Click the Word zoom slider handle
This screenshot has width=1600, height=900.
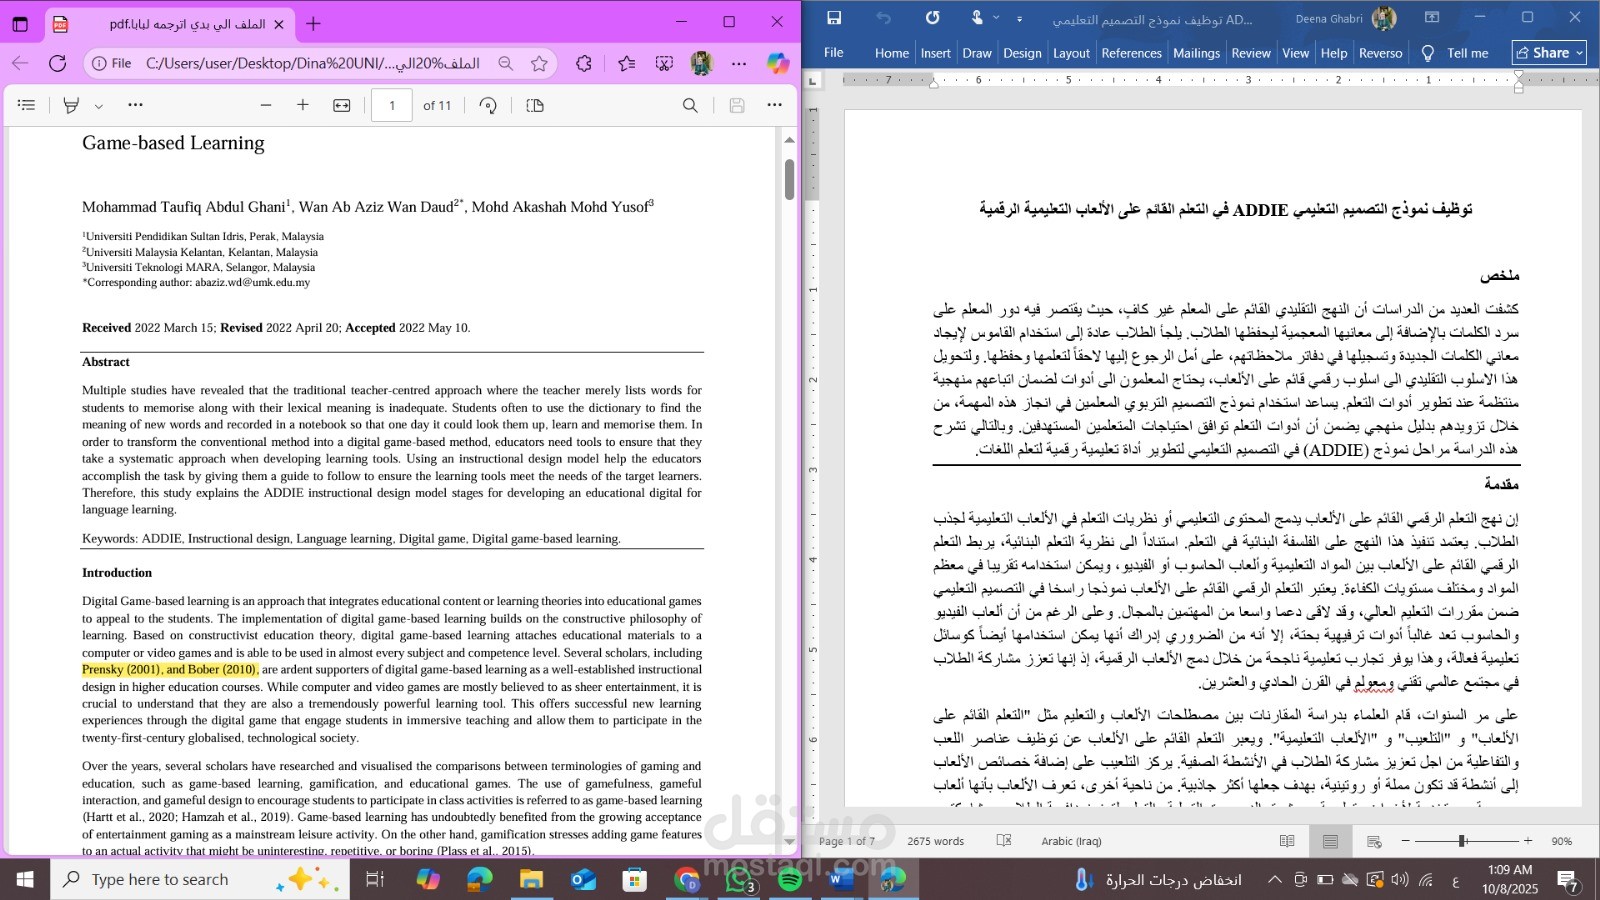click(1462, 841)
